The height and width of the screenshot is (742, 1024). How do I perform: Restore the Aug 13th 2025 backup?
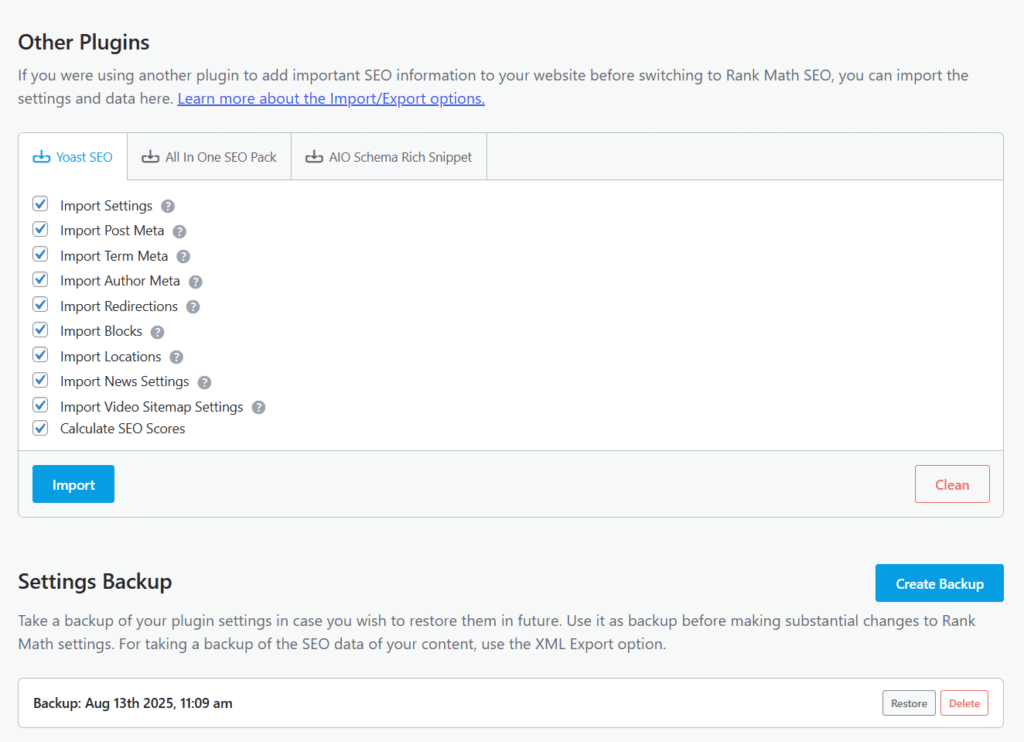[x=909, y=703]
